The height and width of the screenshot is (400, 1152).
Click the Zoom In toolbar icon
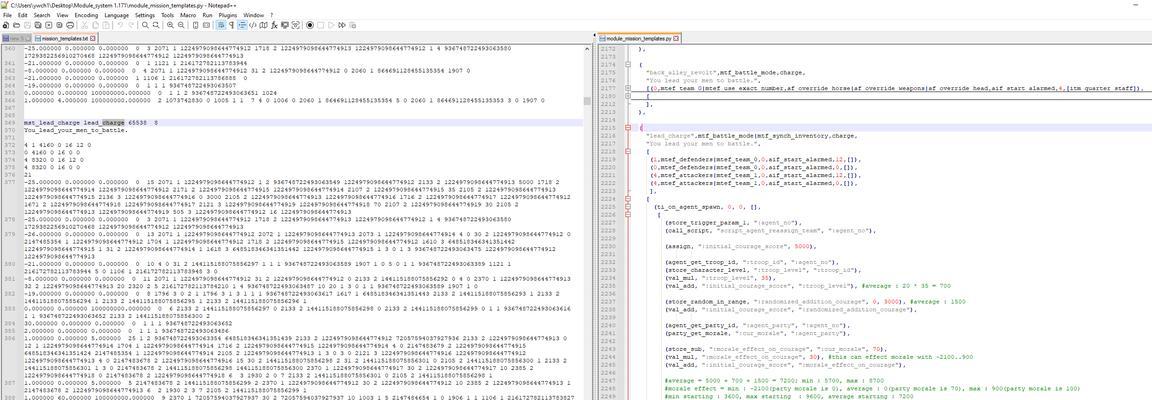tap(170, 24)
